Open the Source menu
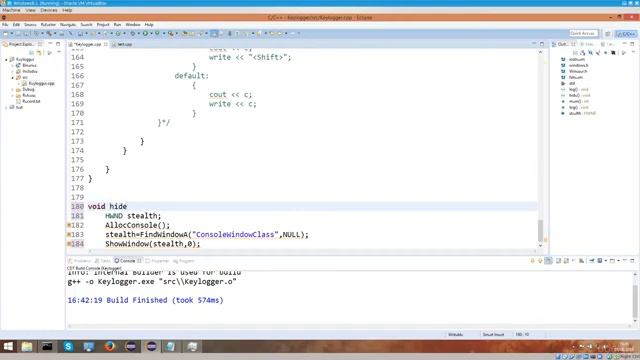This screenshot has width=640, height=360. click(30, 24)
